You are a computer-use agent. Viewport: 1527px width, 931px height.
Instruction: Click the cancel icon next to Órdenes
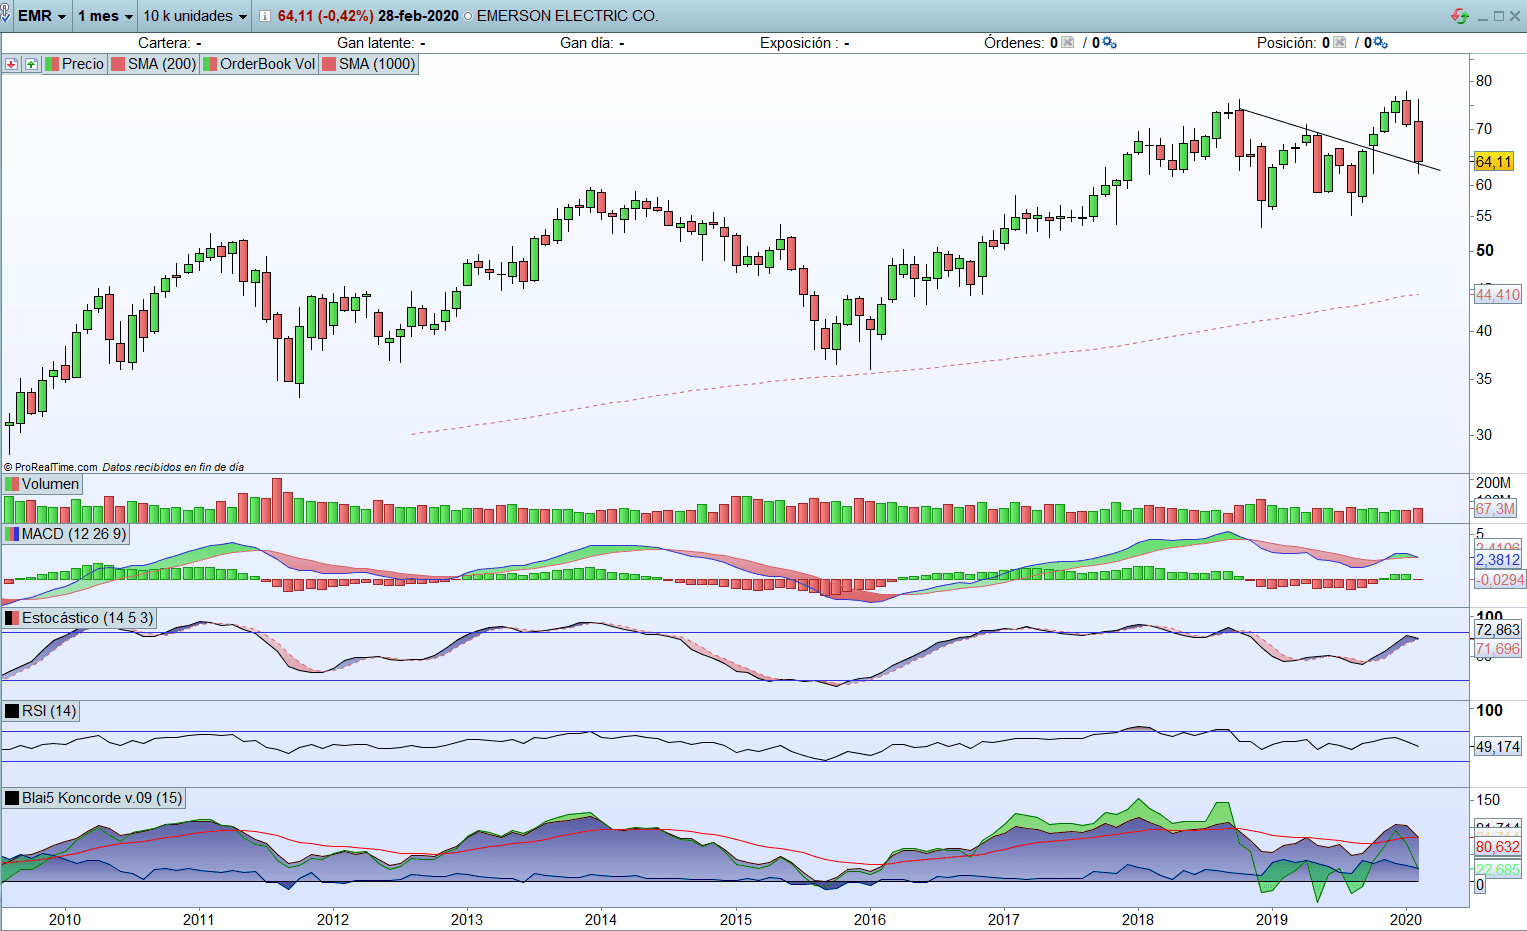[x=1068, y=43]
